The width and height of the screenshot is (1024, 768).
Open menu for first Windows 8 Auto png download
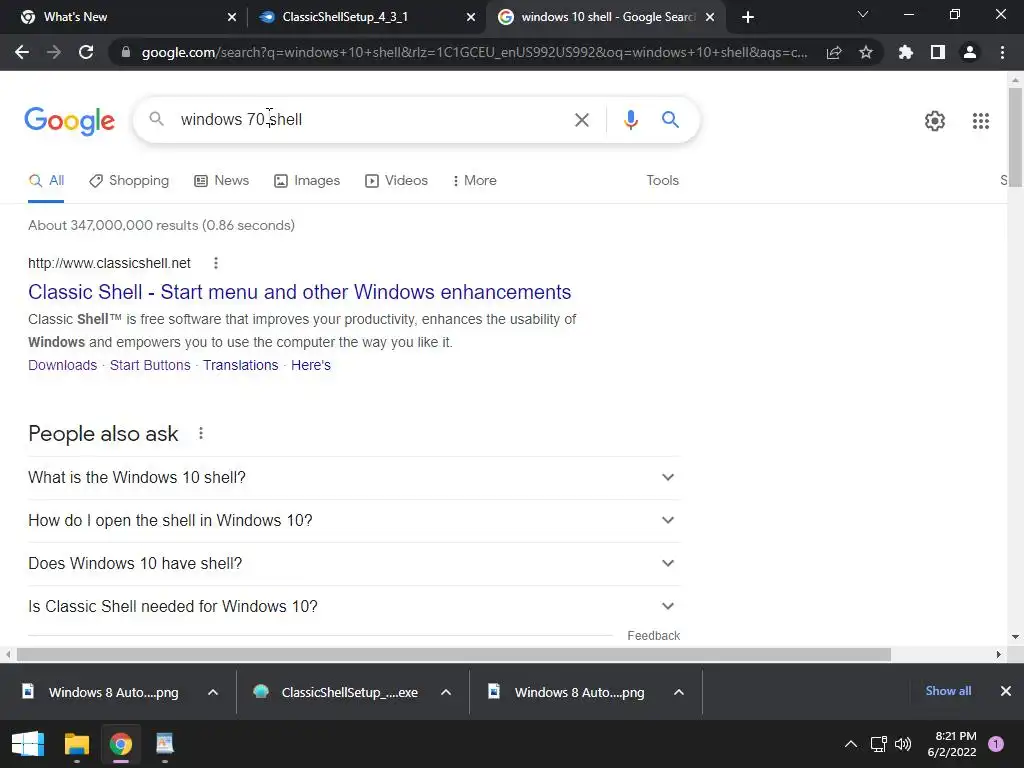tap(213, 692)
